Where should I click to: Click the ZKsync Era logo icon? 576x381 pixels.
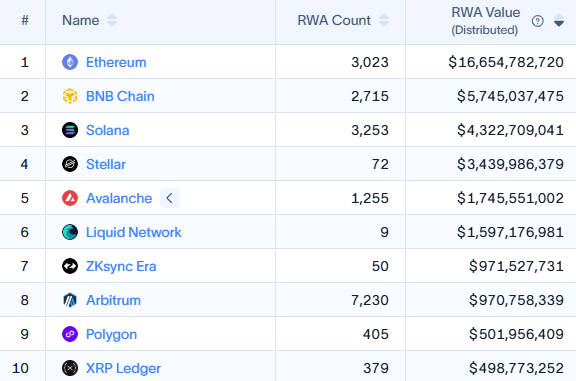tap(70, 266)
